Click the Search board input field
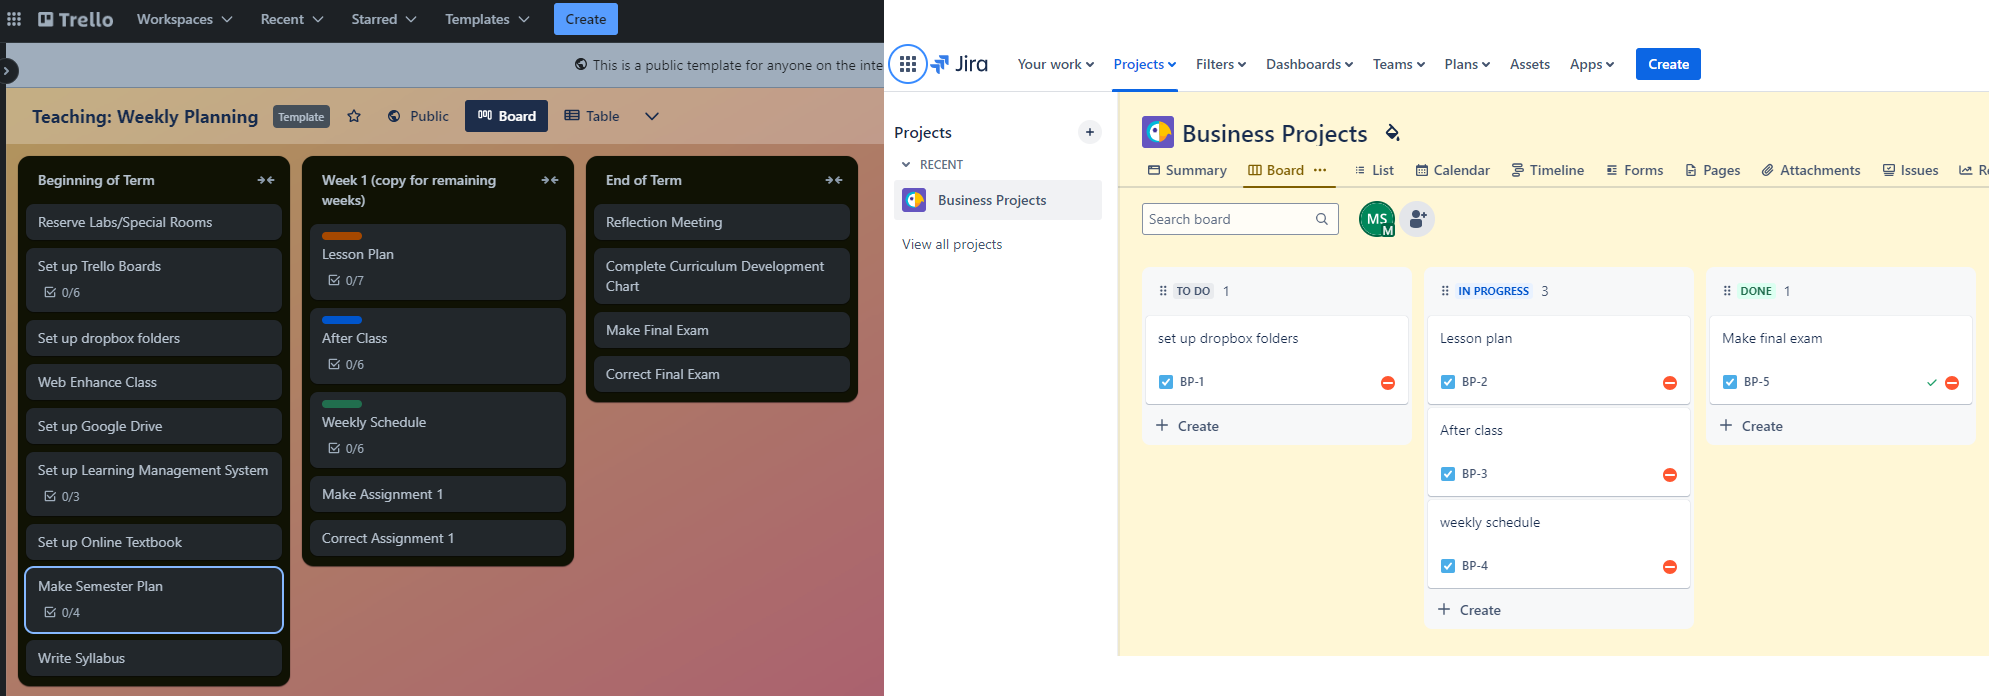The height and width of the screenshot is (696, 1989). click(x=1228, y=219)
